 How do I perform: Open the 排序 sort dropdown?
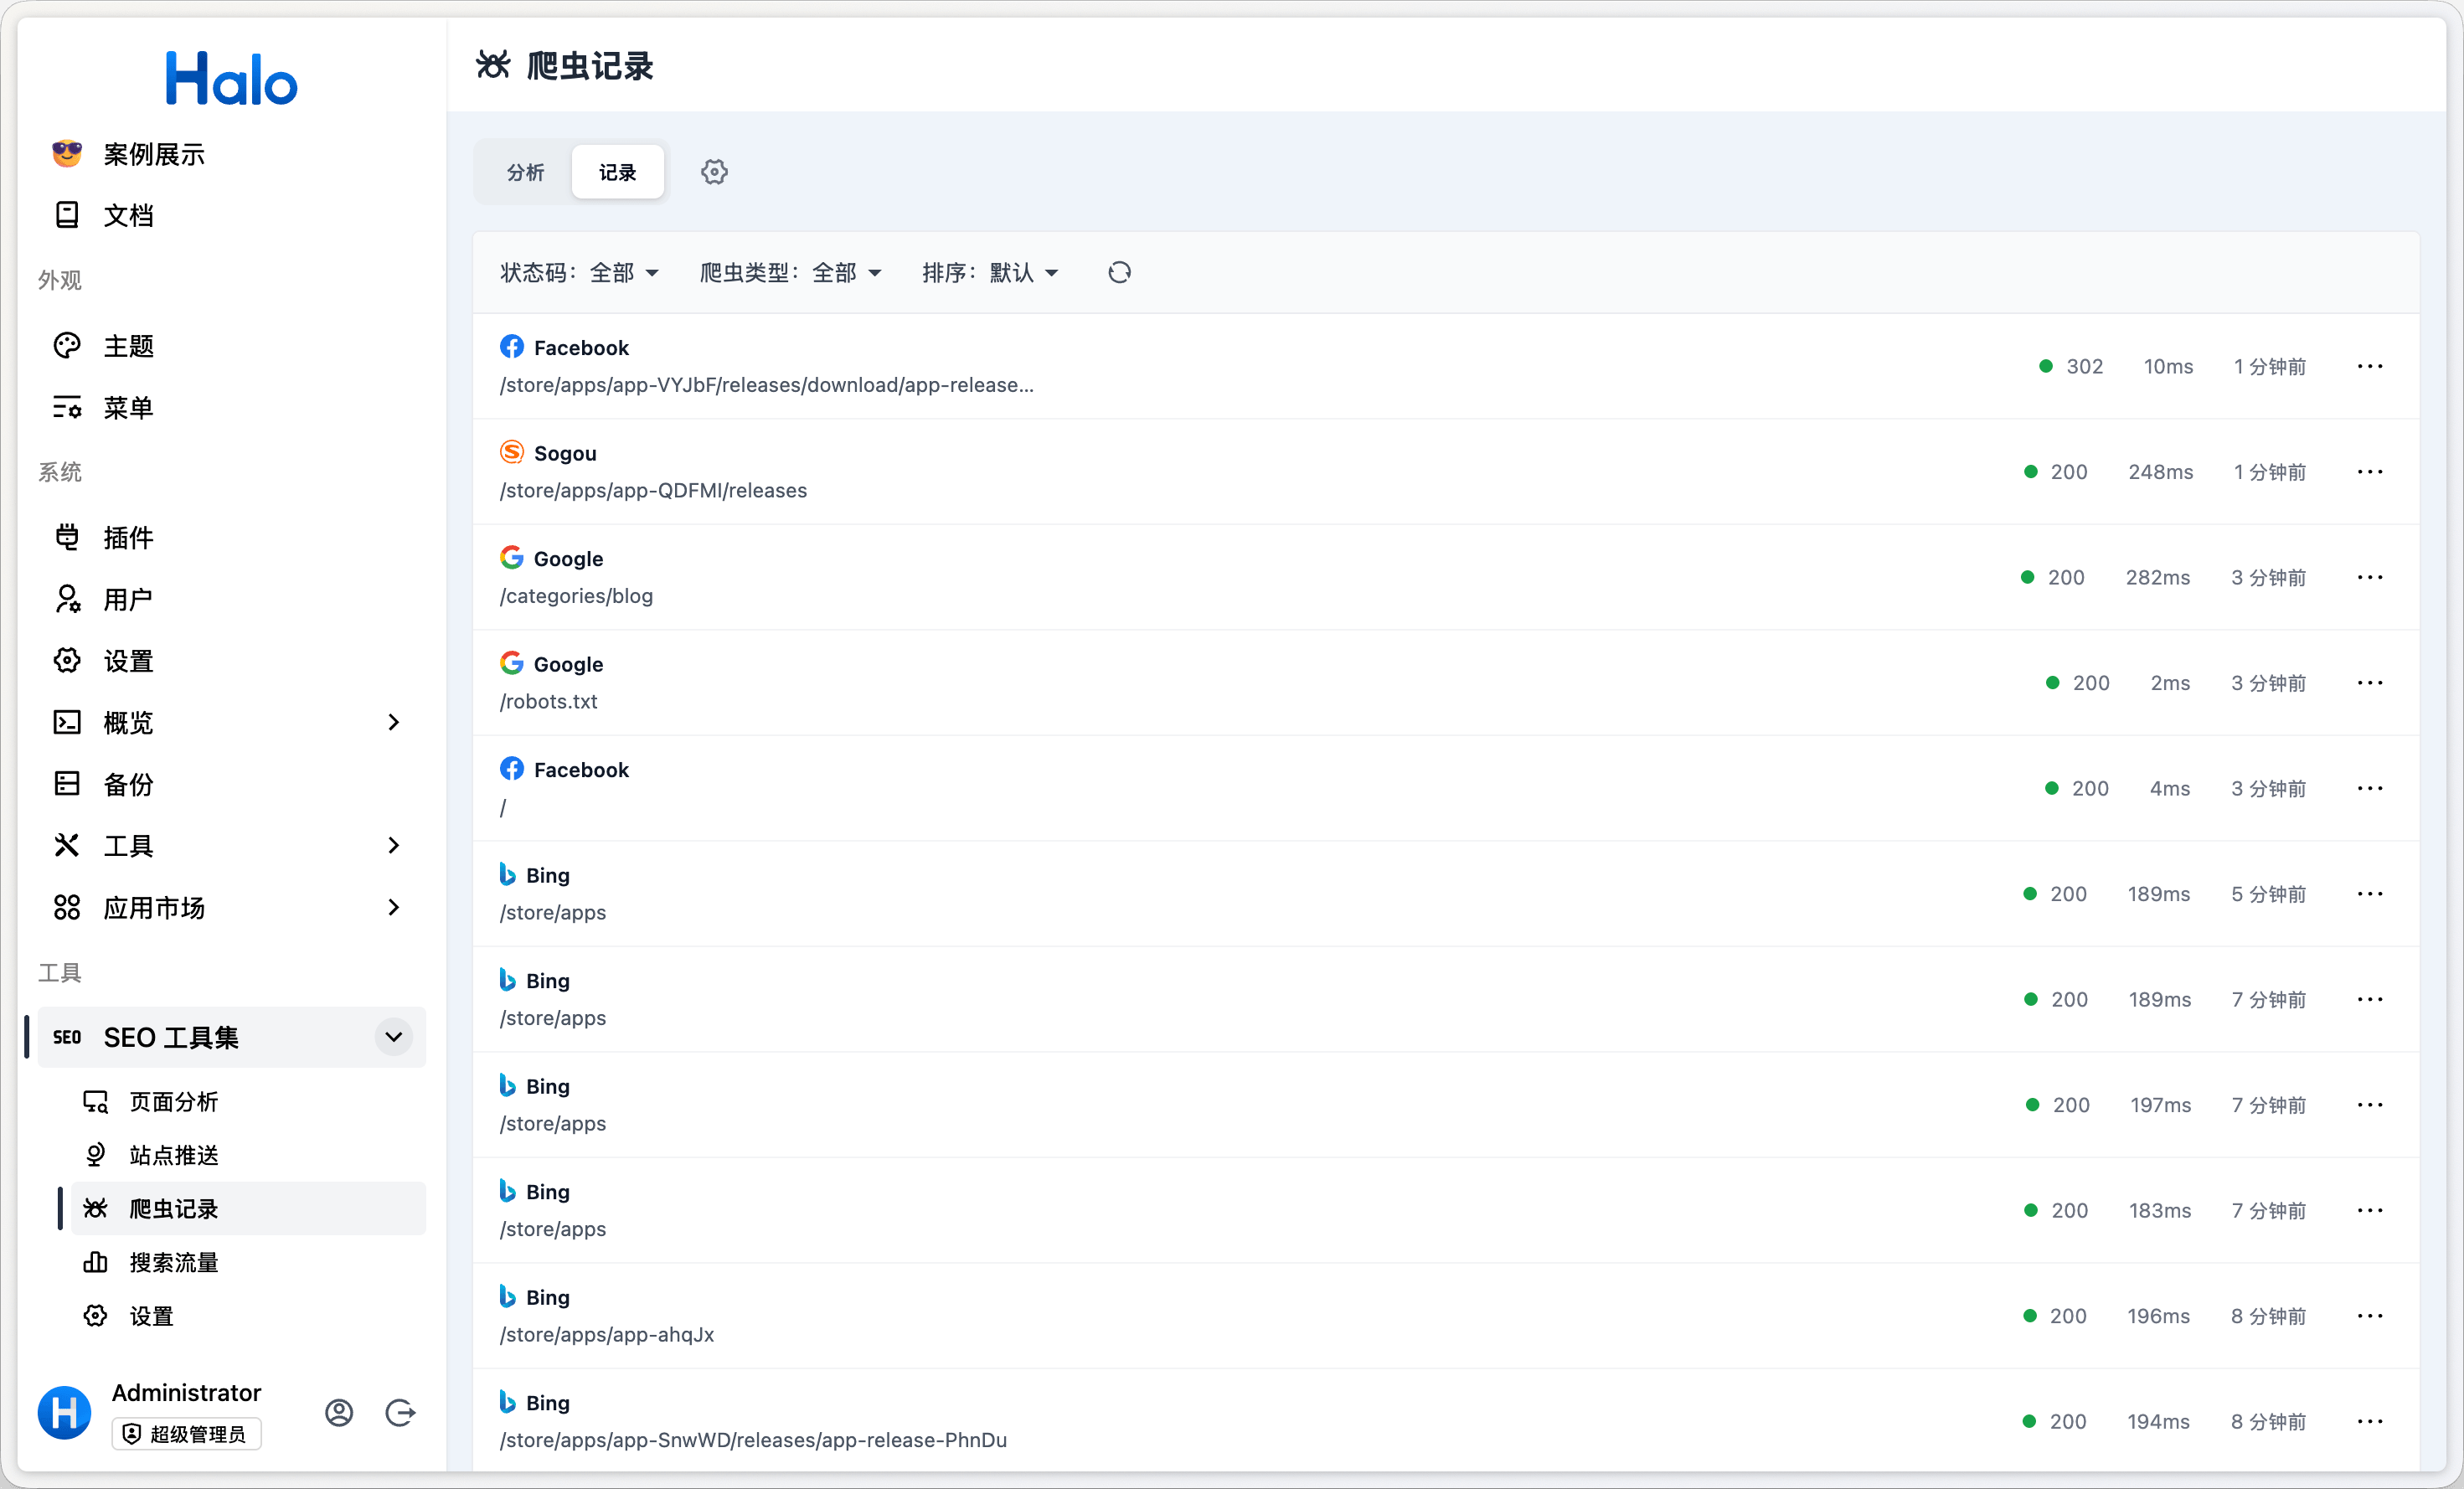[990, 272]
